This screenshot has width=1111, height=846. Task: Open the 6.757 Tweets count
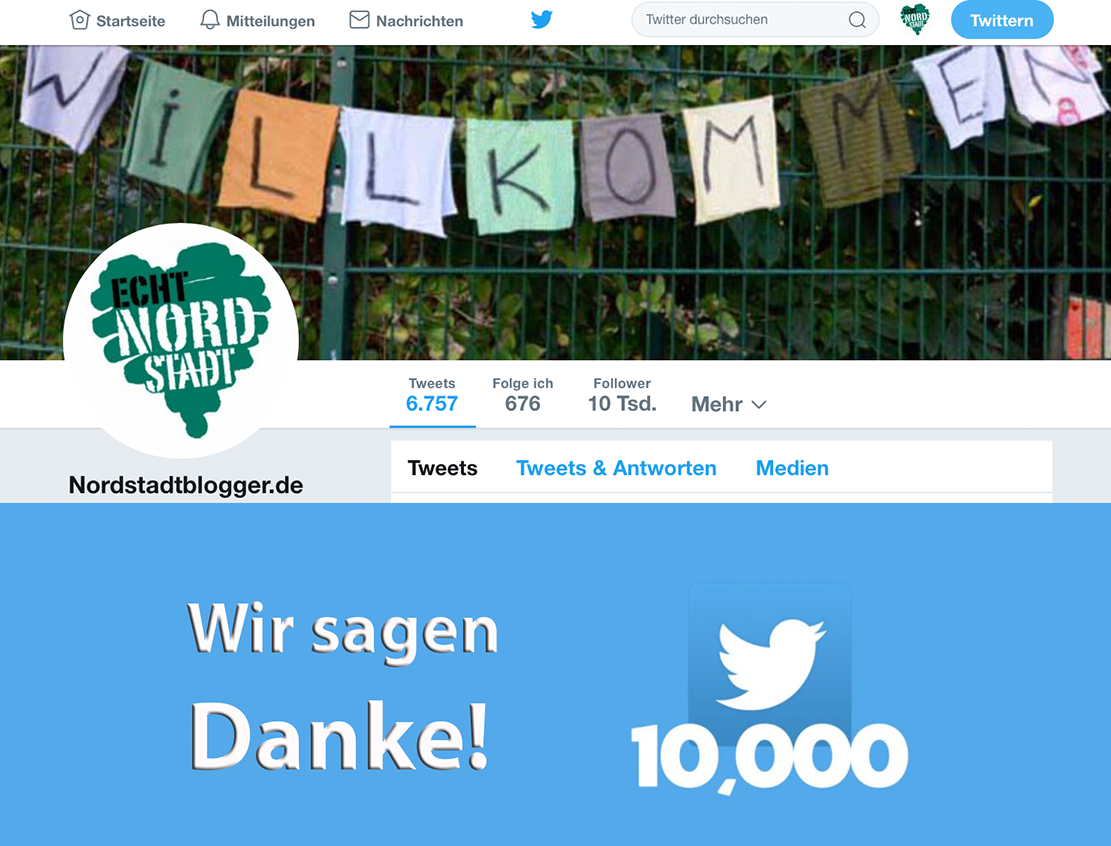(x=432, y=395)
